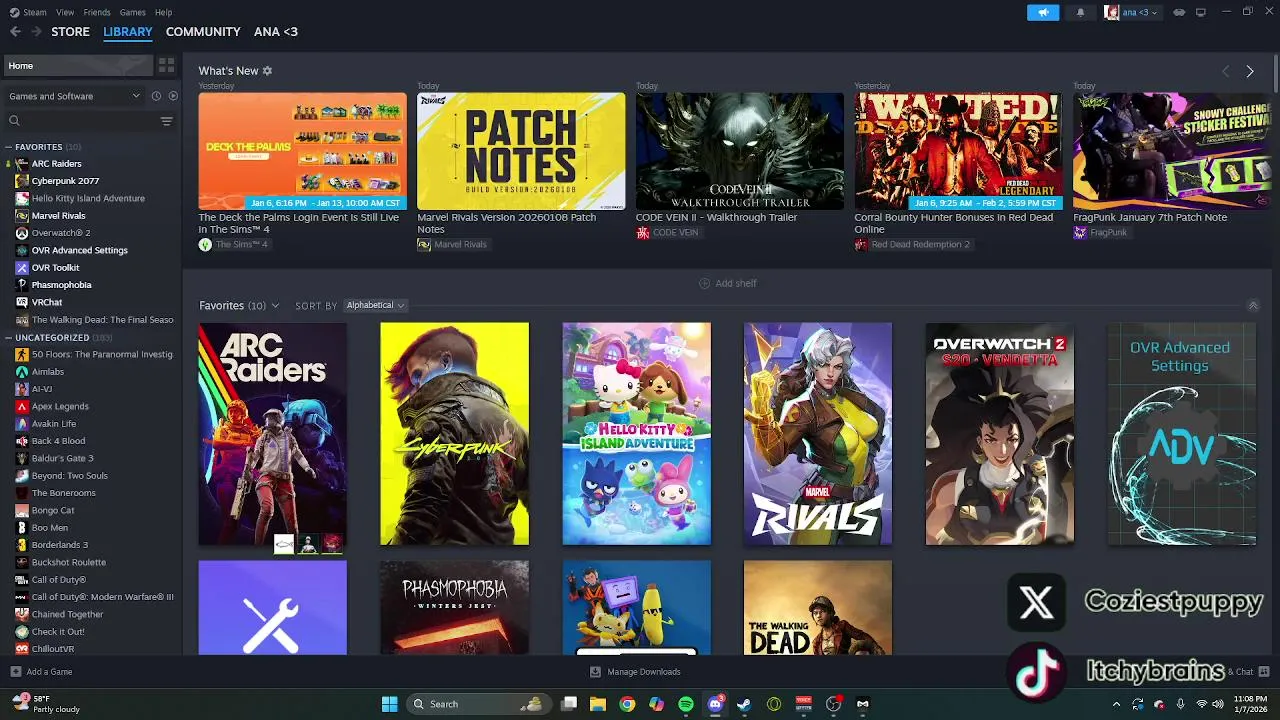
Task: Open OVR Advanced Settings cover tile
Action: (1182, 434)
